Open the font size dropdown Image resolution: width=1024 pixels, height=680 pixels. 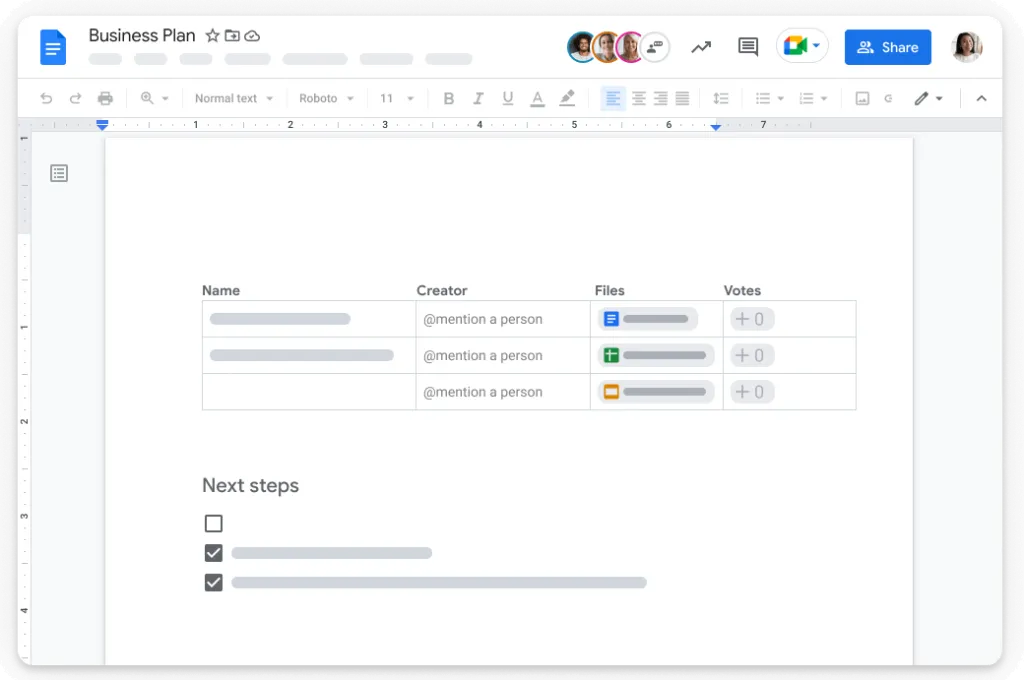396,98
